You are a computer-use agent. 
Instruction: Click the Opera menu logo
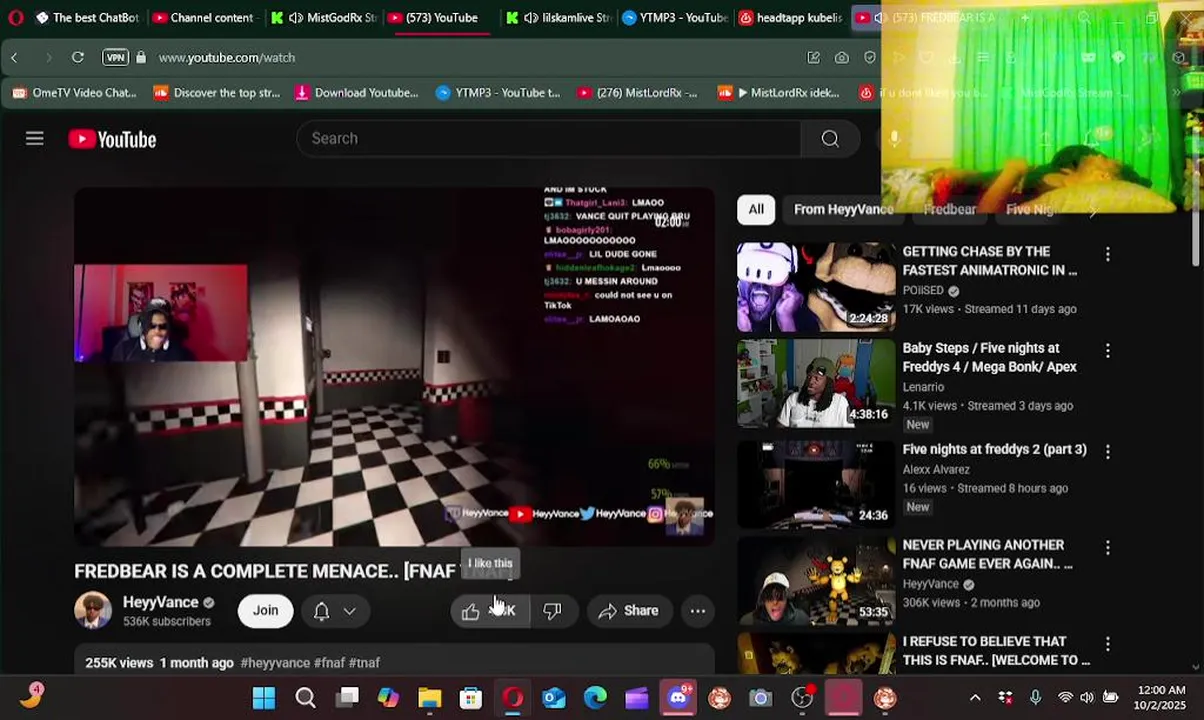pos(15,17)
